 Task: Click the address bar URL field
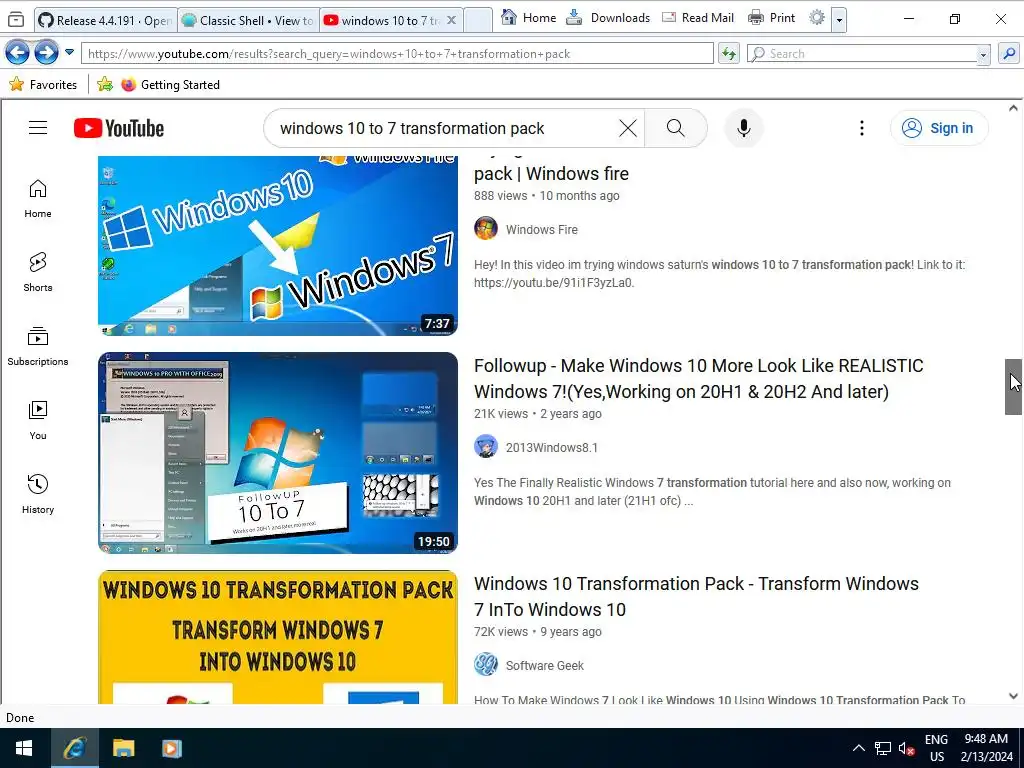click(397, 54)
